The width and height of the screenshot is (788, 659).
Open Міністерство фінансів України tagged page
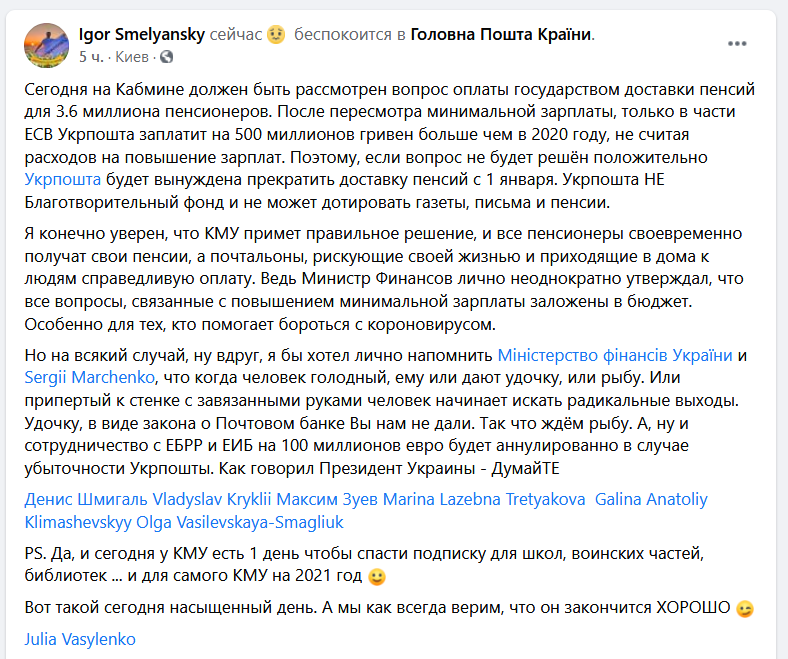coord(615,355)
